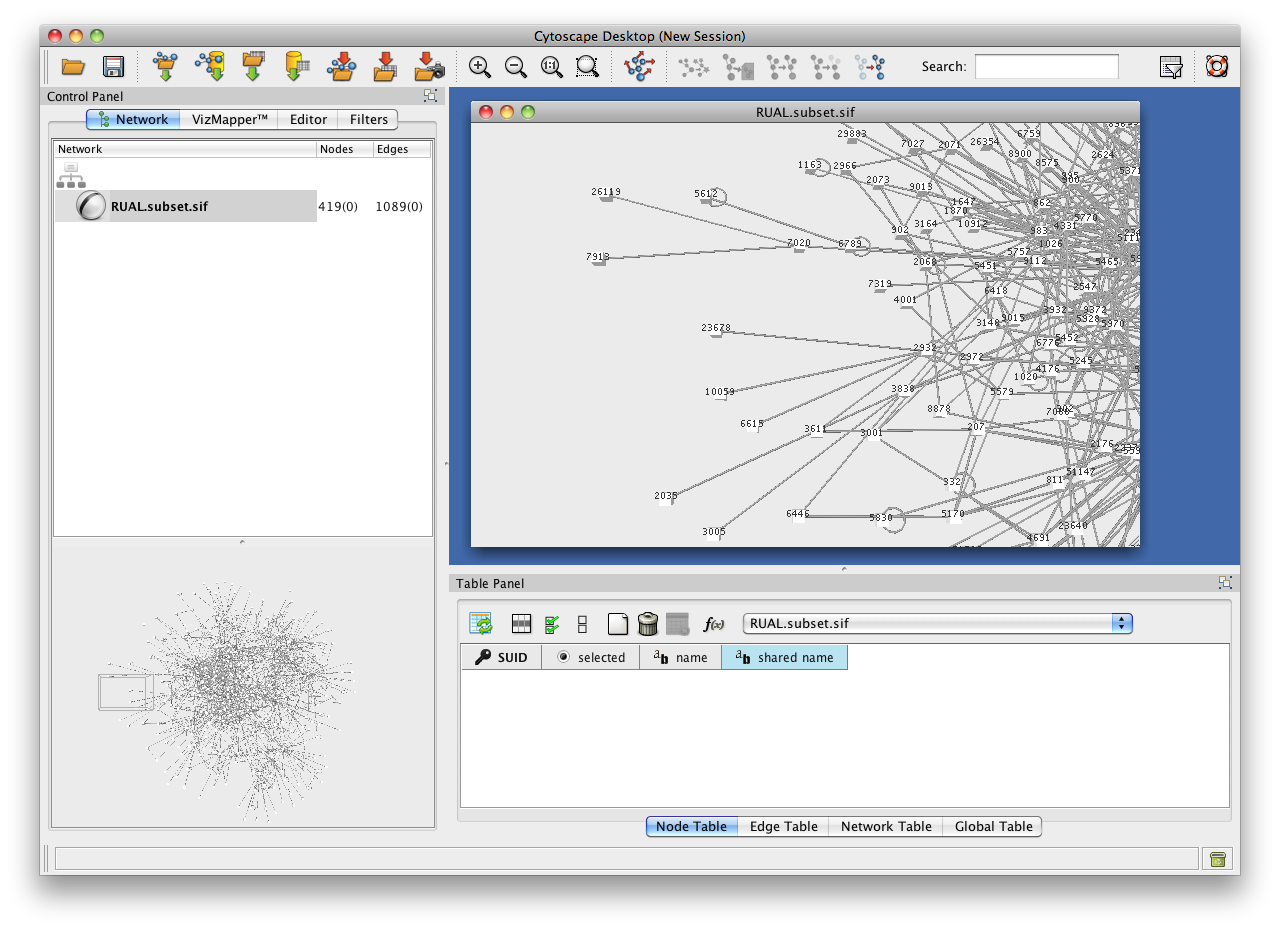Switch to the Edge Table tab
This screenshot has height=930, width=1280.
[783, 826]
